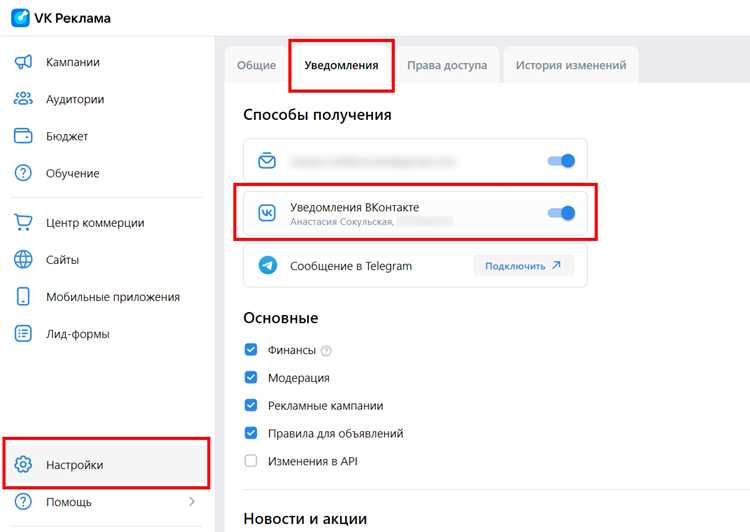Open the Аудитории people icon

point(23,99)
